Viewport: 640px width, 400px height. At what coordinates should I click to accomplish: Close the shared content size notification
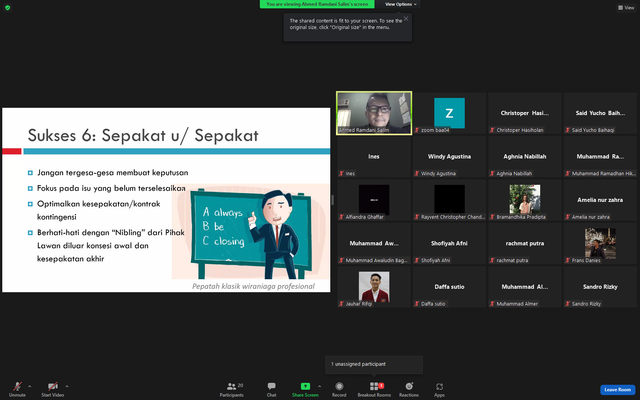pyautogui.click(x=406, y=18)
